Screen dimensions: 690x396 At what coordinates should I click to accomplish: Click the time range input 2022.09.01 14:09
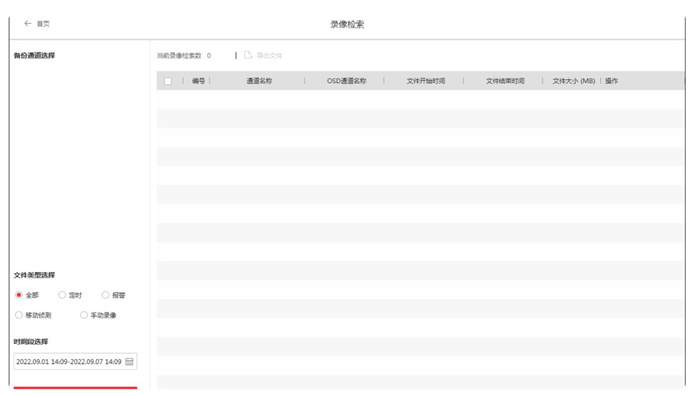[x=75, y=362]
